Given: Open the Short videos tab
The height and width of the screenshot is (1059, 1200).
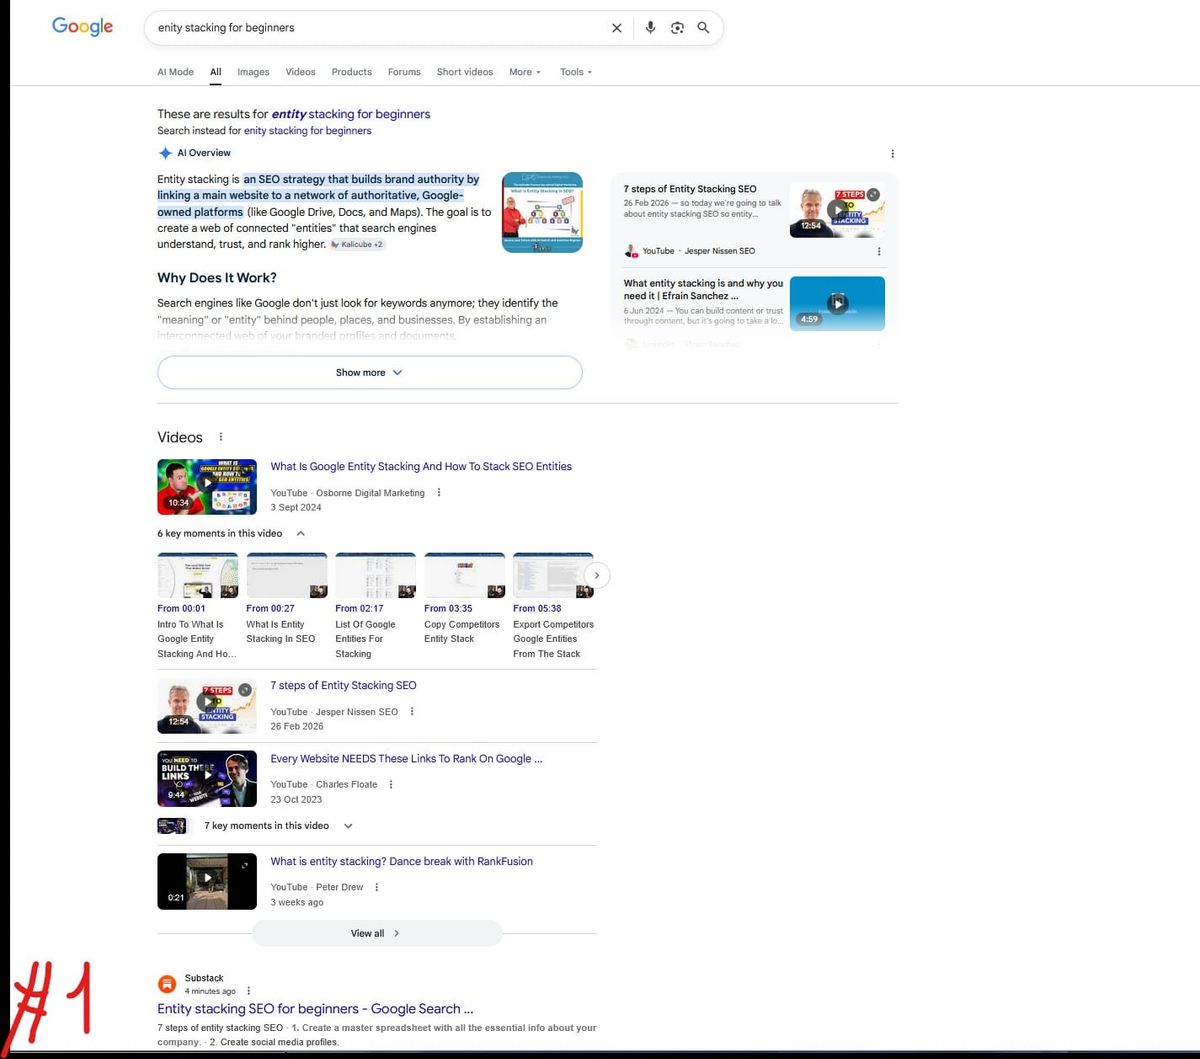Looking at the screenshot, I should (x=465, y=72).
